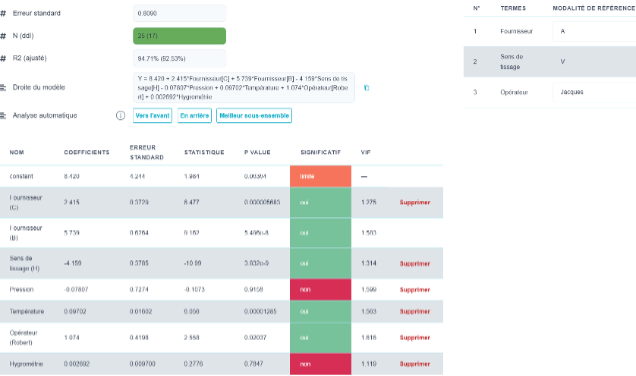Open Fournisseur reference modality dropdown showing A
This screenshot has height=376, width=636.
point(594,31)
